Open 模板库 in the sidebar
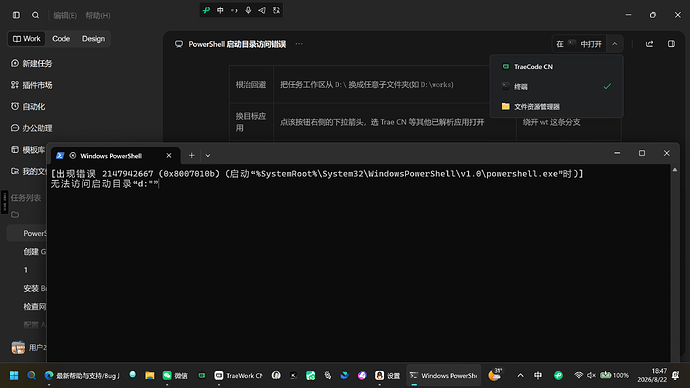This screenshot has width=690, height=388. pyautogui.click(x=28, y=150)
